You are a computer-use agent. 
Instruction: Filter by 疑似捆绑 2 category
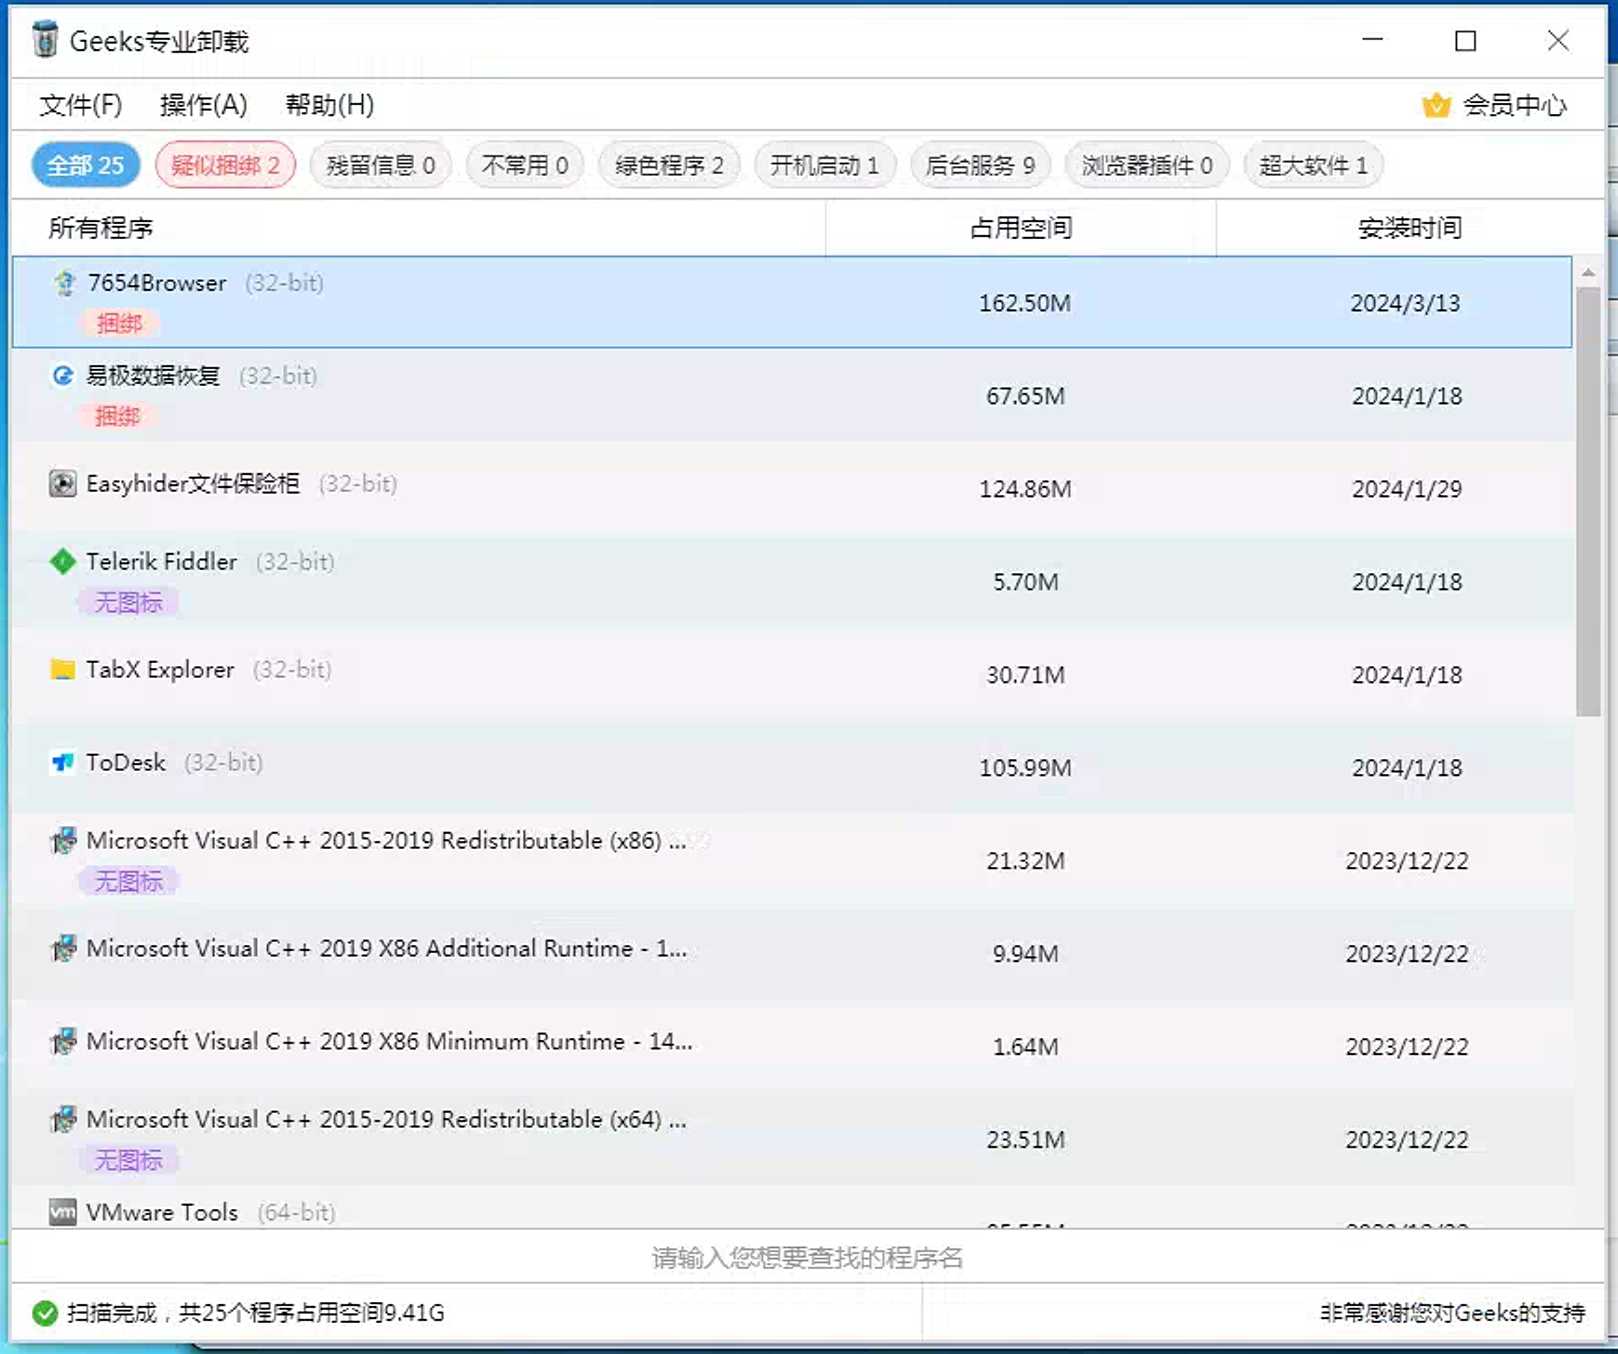tap(225, 165)
